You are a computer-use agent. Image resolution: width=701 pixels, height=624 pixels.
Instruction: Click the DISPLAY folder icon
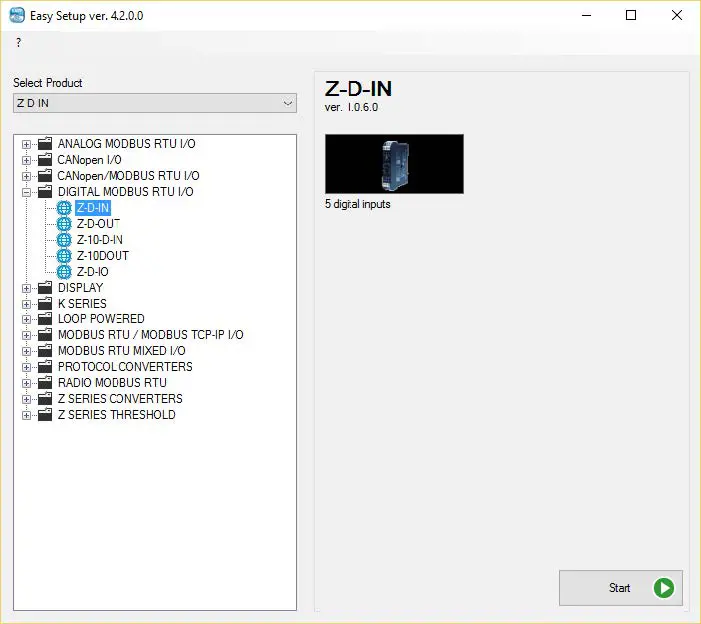45,287
